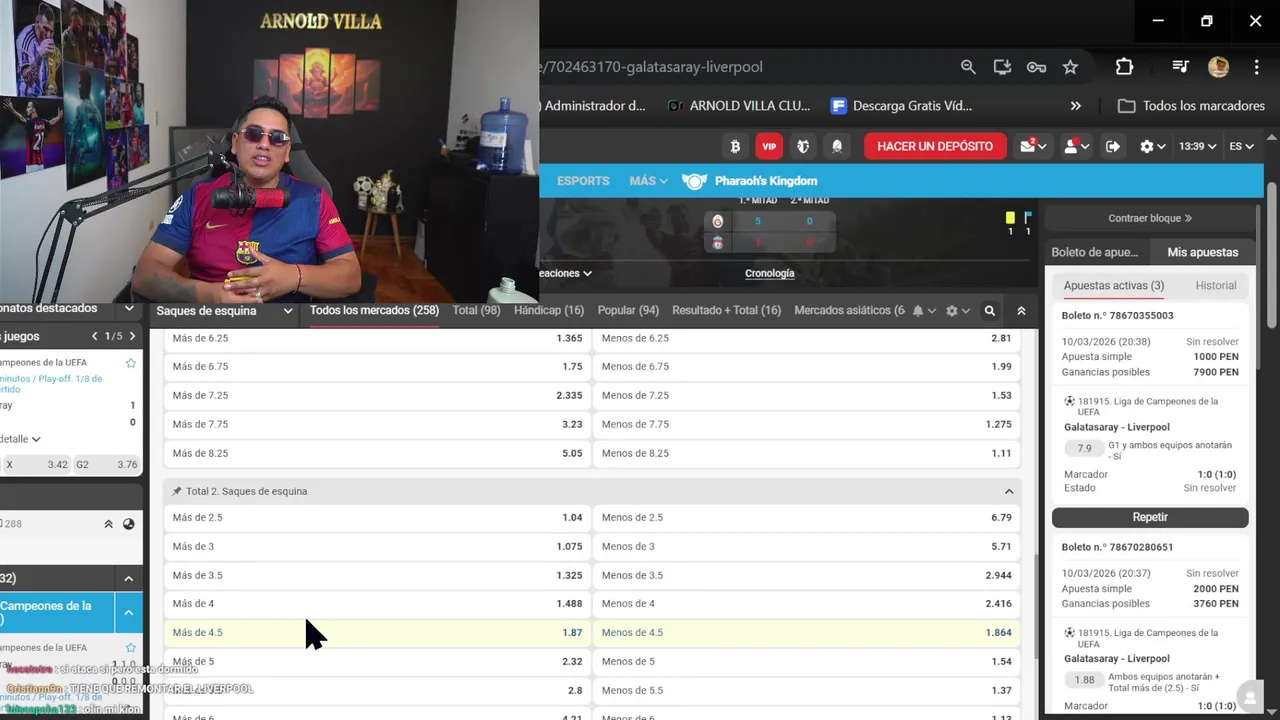Open the red VIP badge
1280x720 pixels.
click(x=769, y=146)
